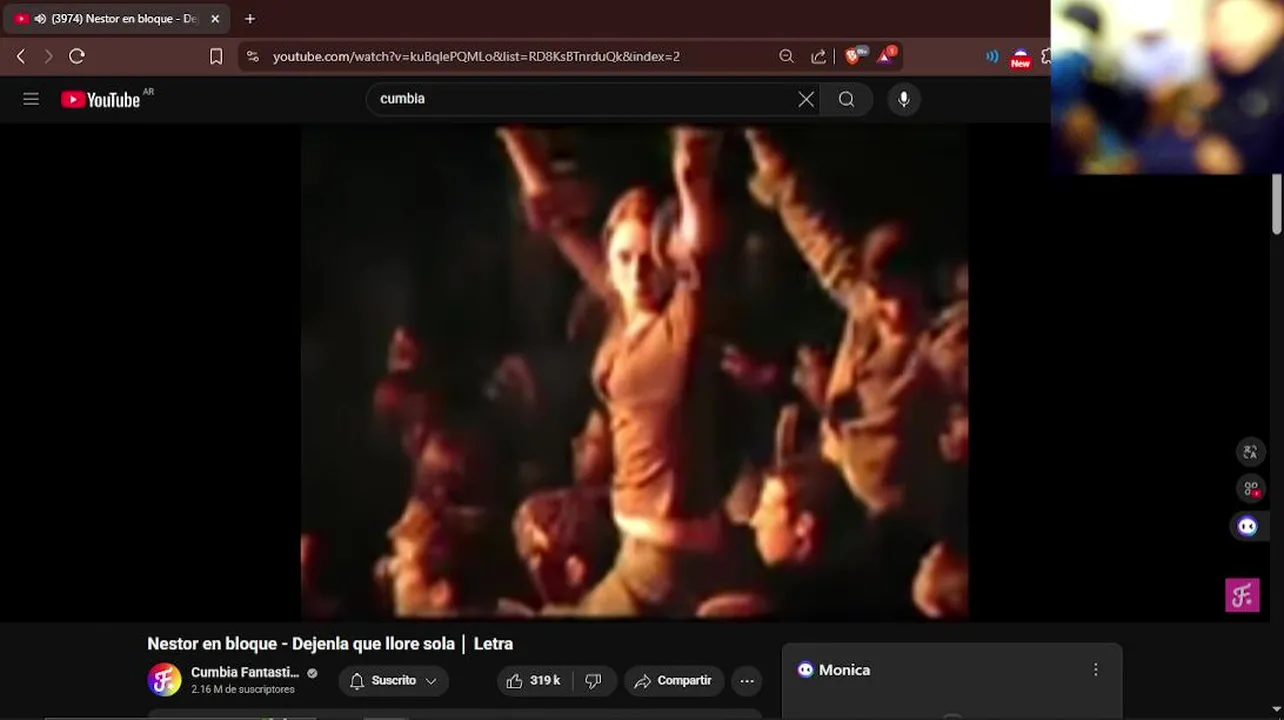Open Cumbia Fantastica channel avatar
The width and height of the screenshot is (1284, 720).
pos(164,680)
